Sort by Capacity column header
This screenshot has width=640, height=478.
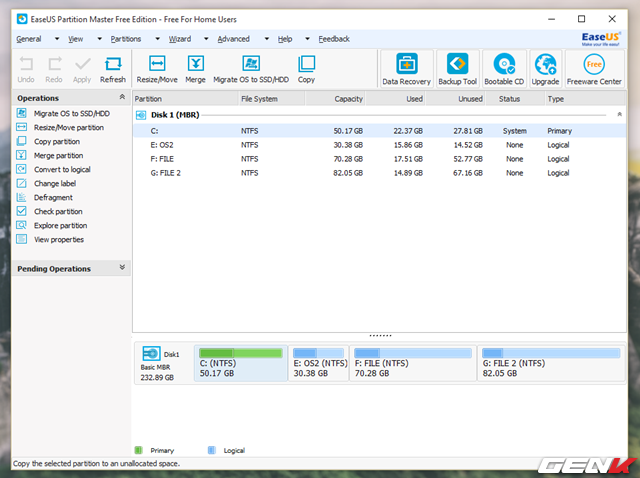335,99
